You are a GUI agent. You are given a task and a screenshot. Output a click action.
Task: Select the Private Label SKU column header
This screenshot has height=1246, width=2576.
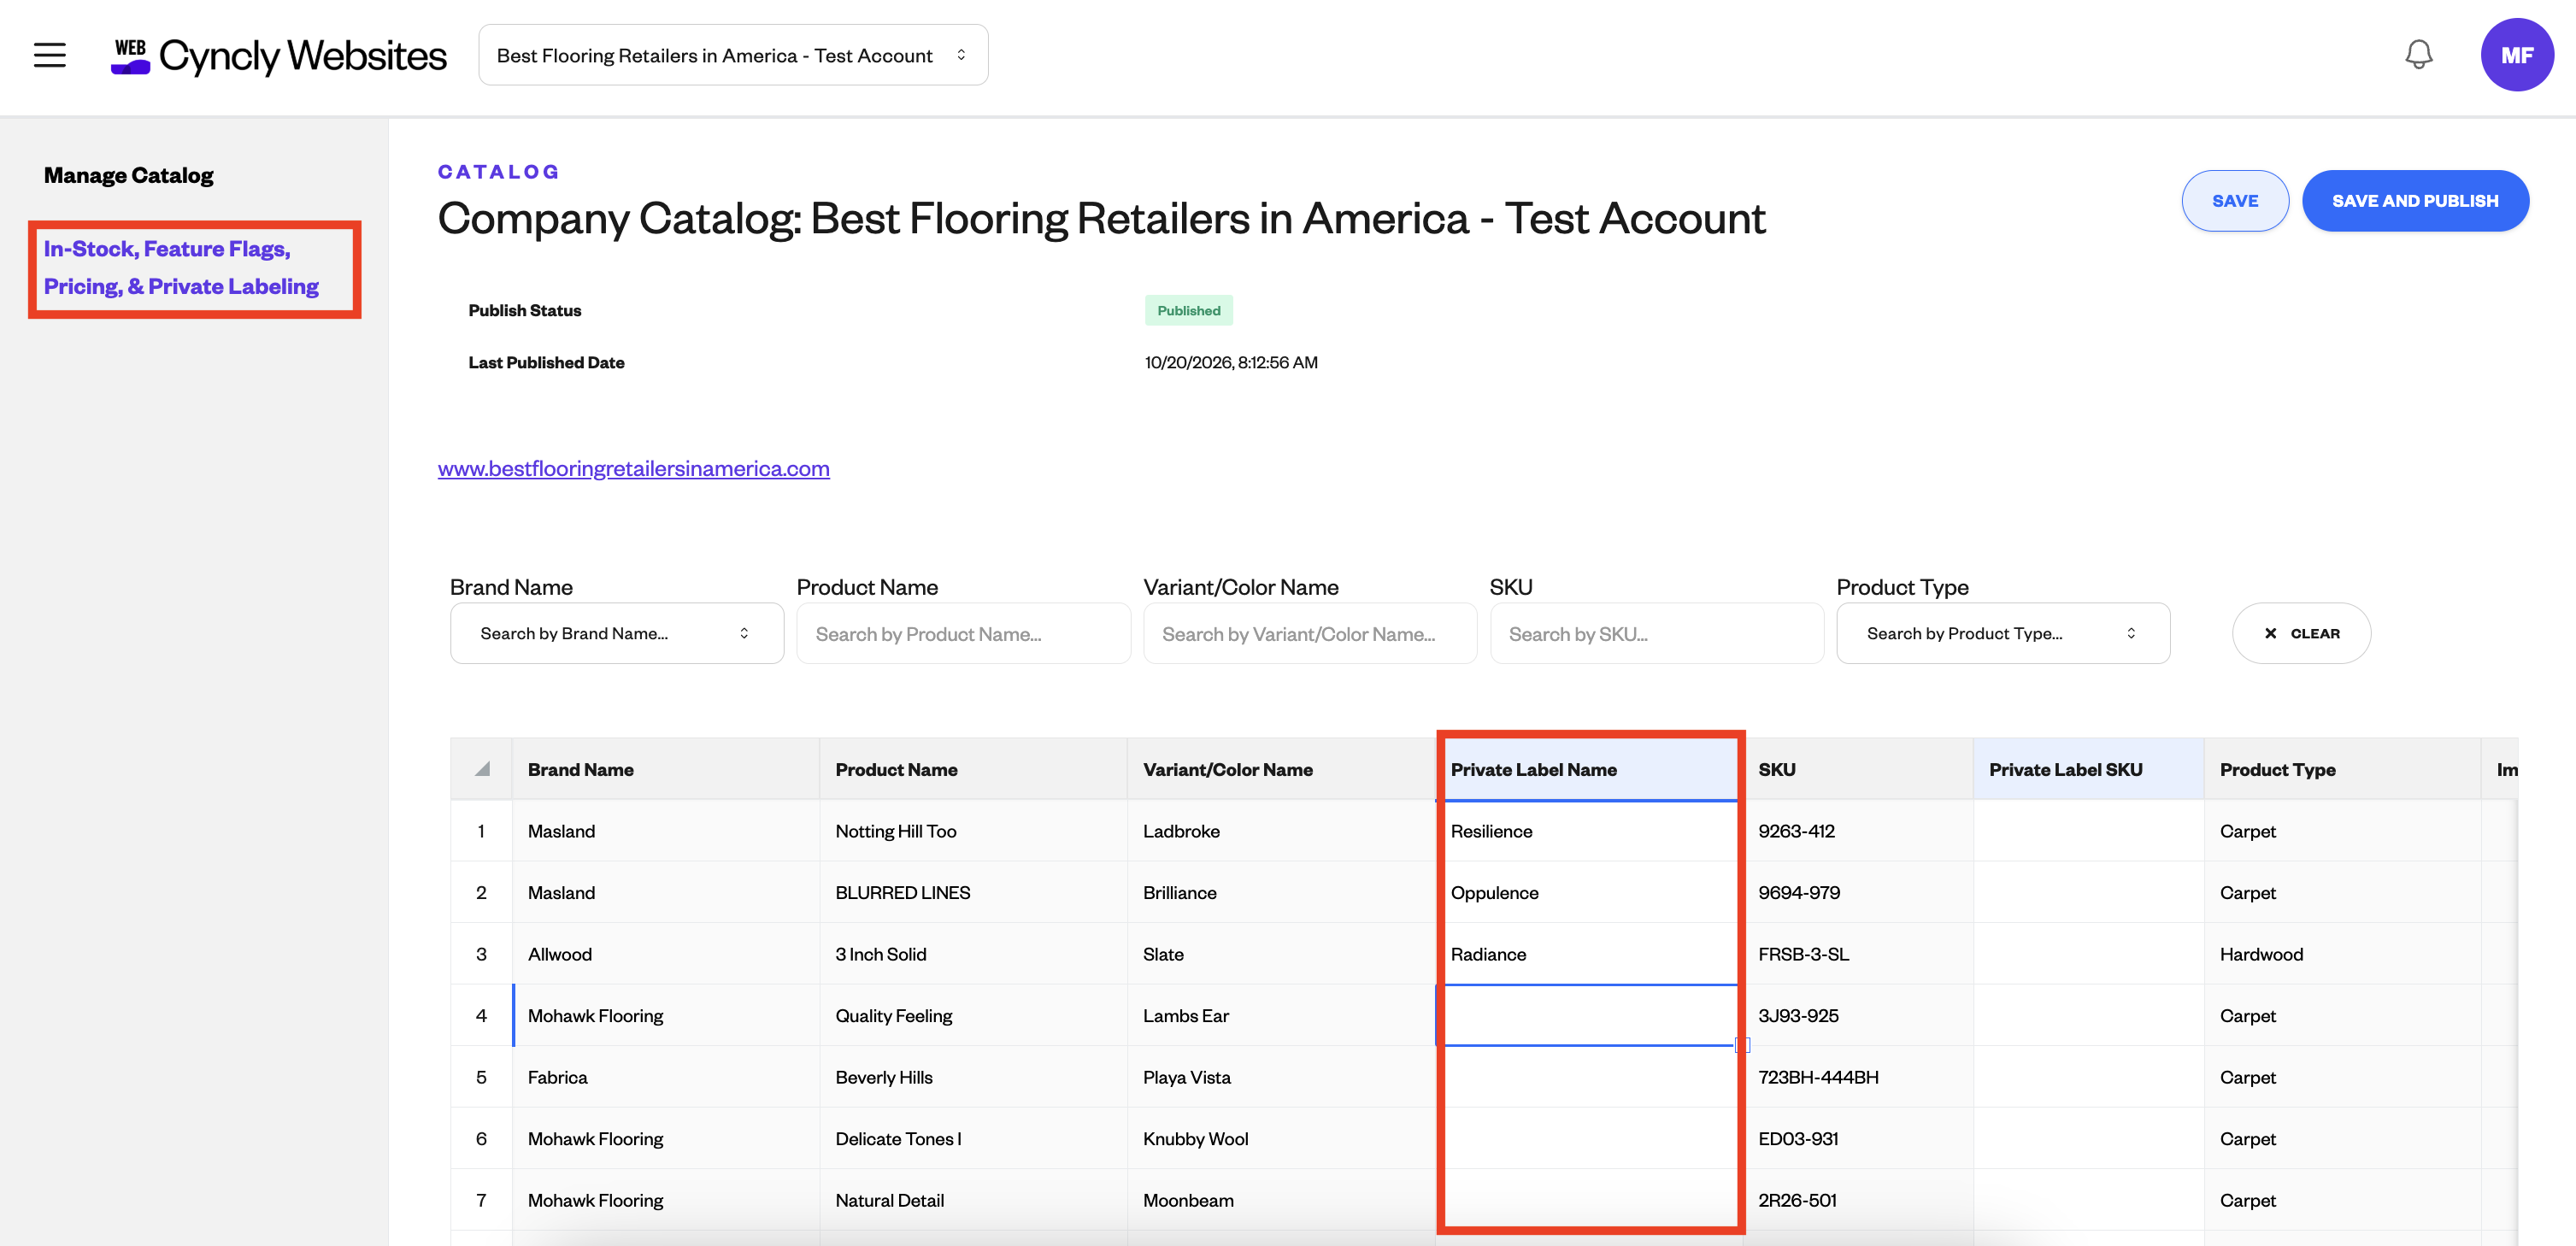[x=2088, y=769]
